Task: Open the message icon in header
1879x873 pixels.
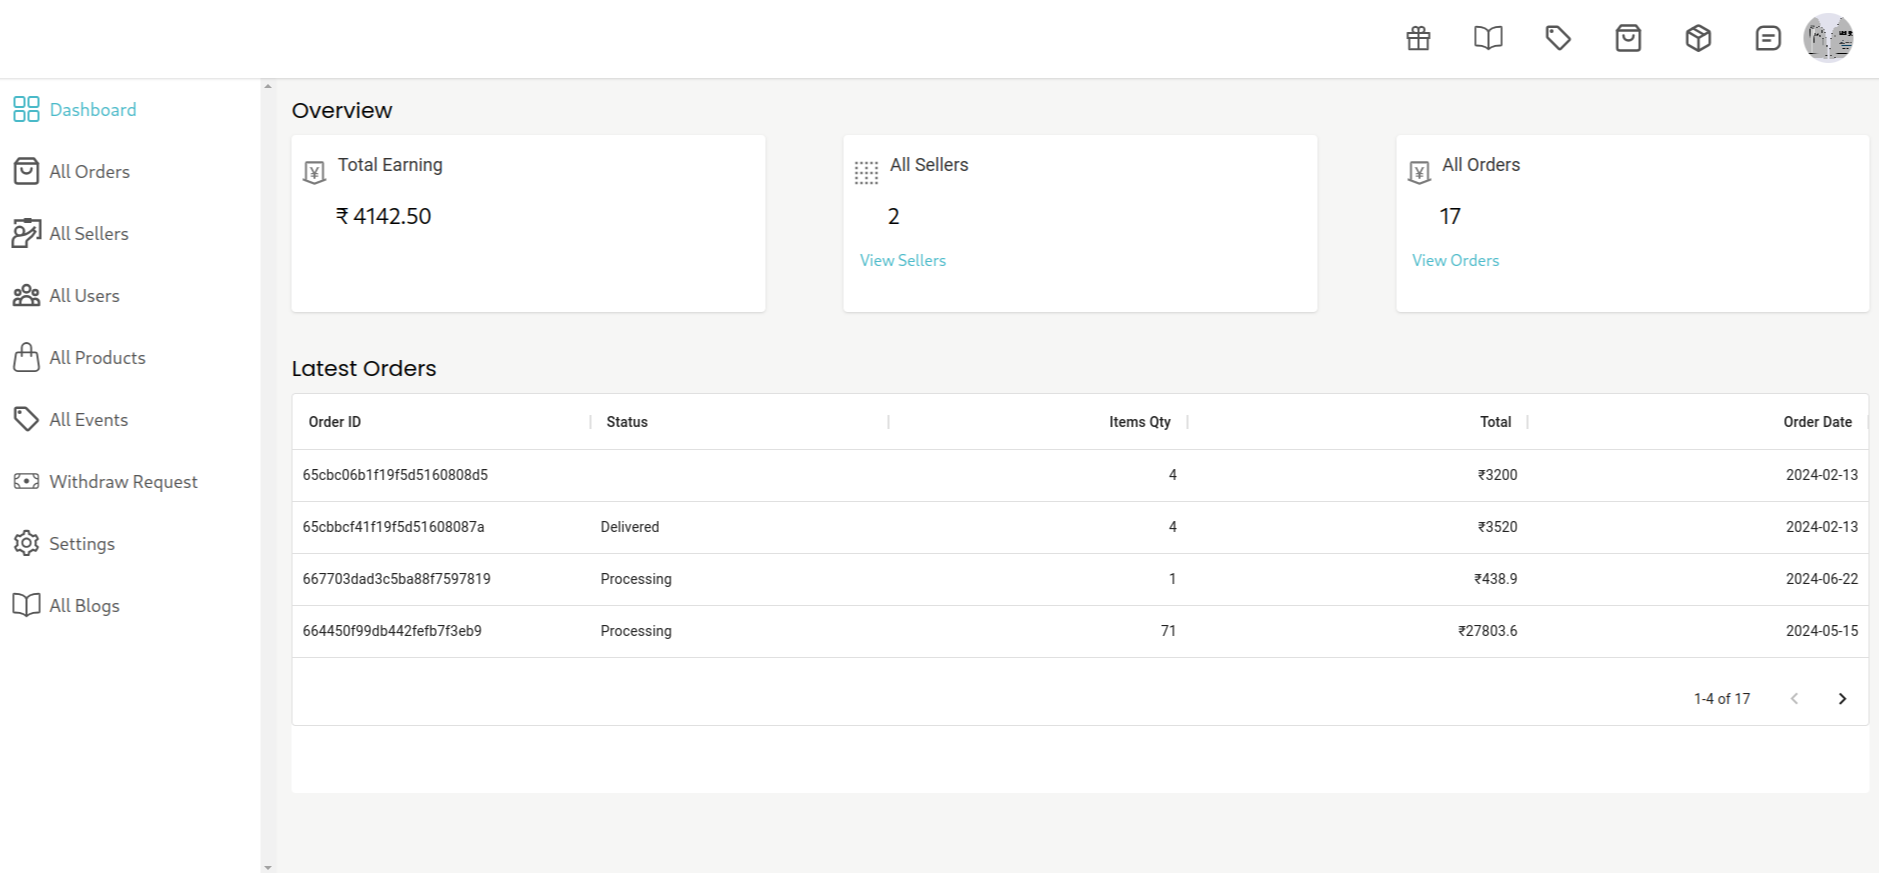Action: (x=1768, y=39)
